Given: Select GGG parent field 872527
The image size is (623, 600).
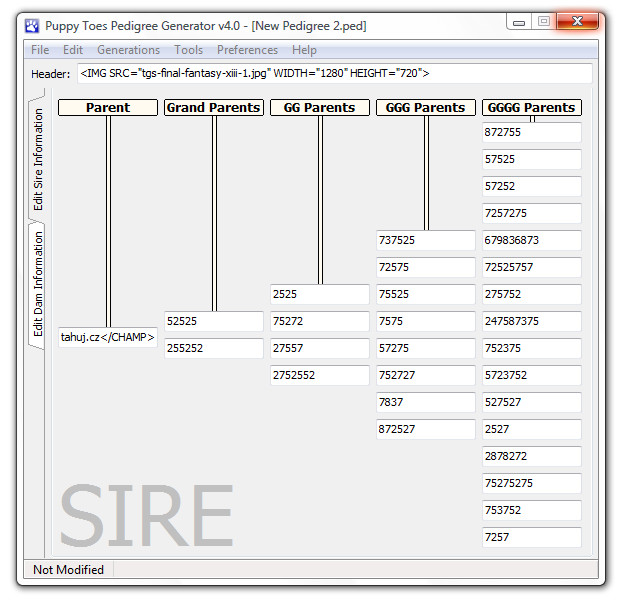Looking at the screenshot, I should coord(426,429).
